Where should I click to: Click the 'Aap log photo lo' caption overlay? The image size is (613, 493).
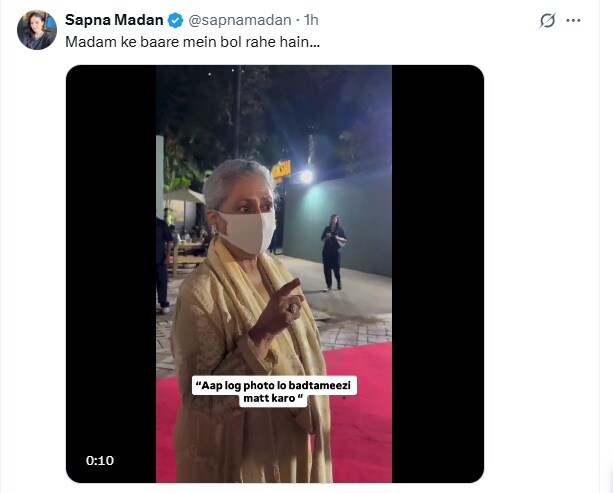258,391
